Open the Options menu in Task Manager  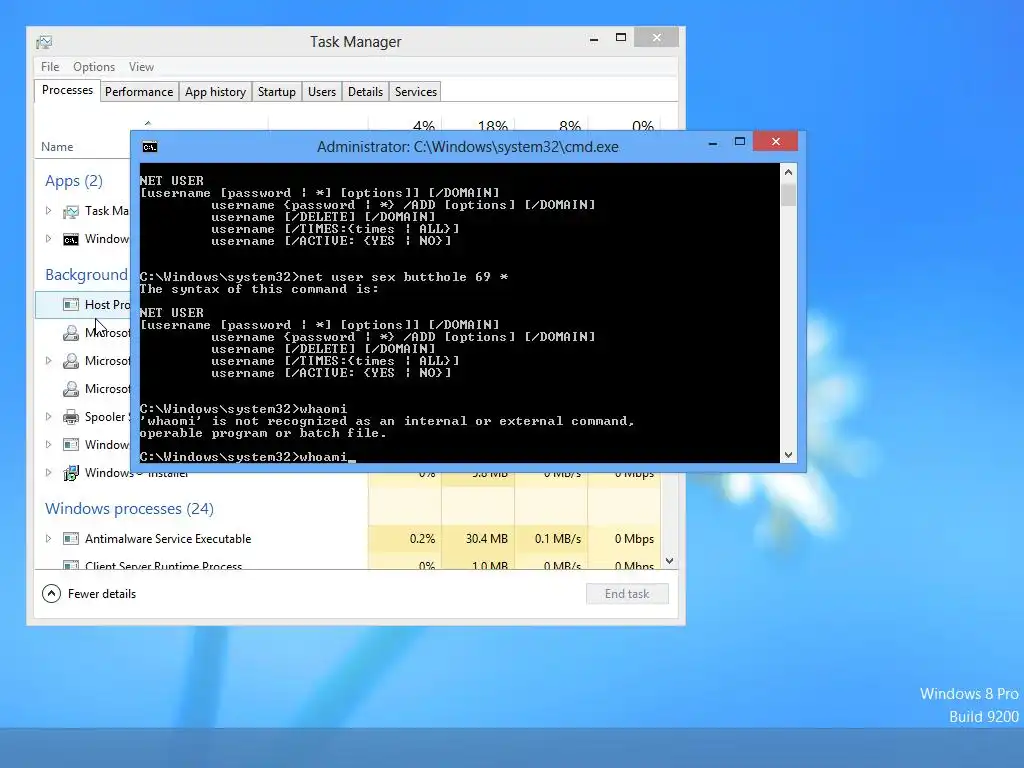93,67
